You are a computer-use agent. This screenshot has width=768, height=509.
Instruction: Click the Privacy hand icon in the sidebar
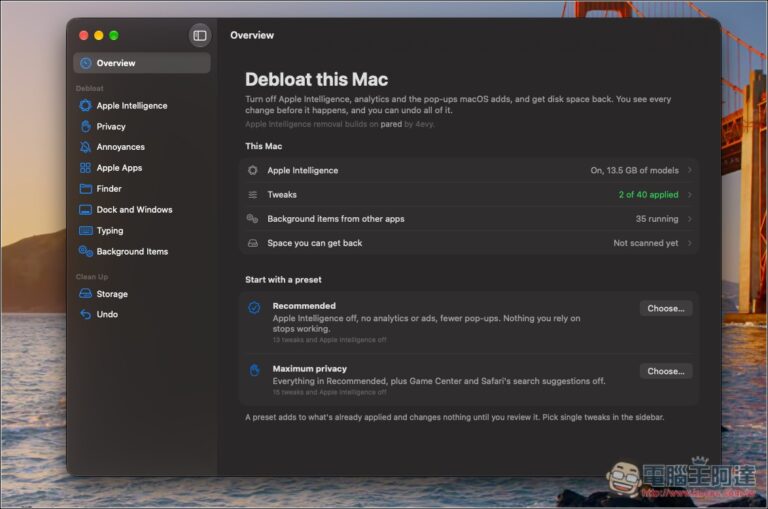[x=86, y=126]
